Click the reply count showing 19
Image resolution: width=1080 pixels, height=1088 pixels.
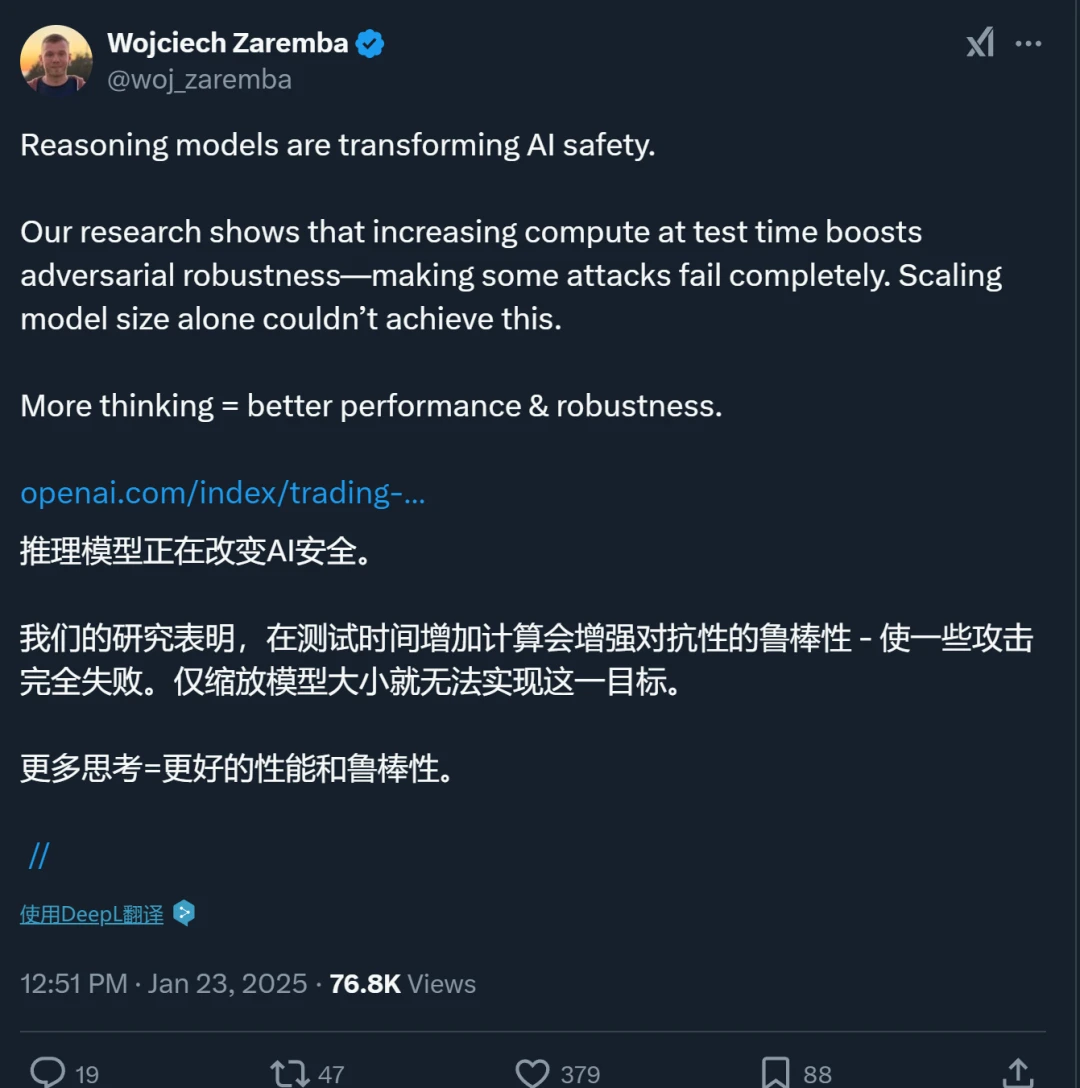tap(90, 1074)
